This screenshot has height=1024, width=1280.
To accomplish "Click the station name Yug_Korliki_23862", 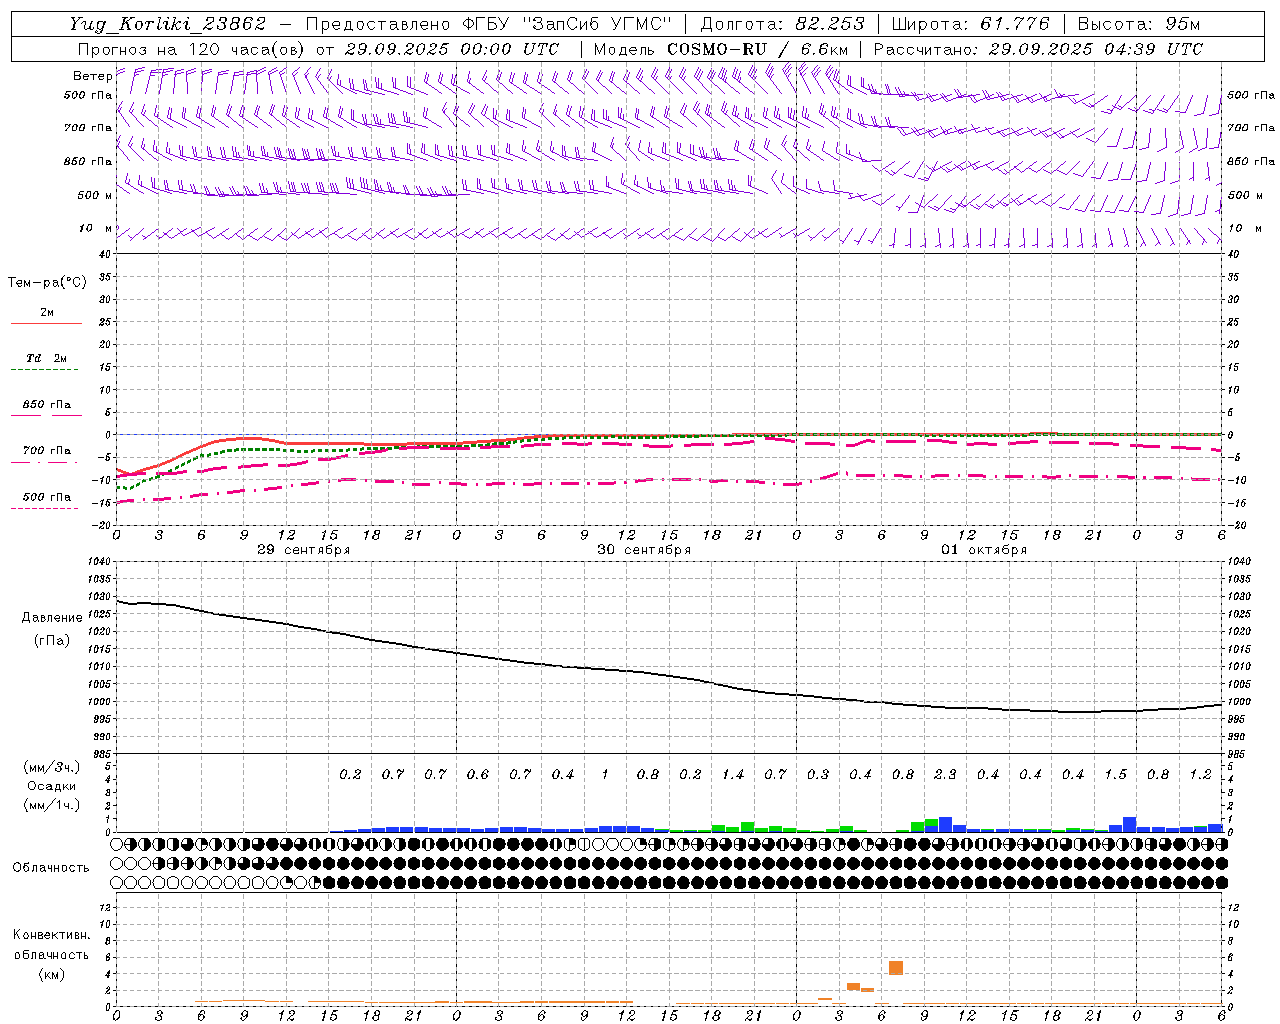I will (167, 24).
